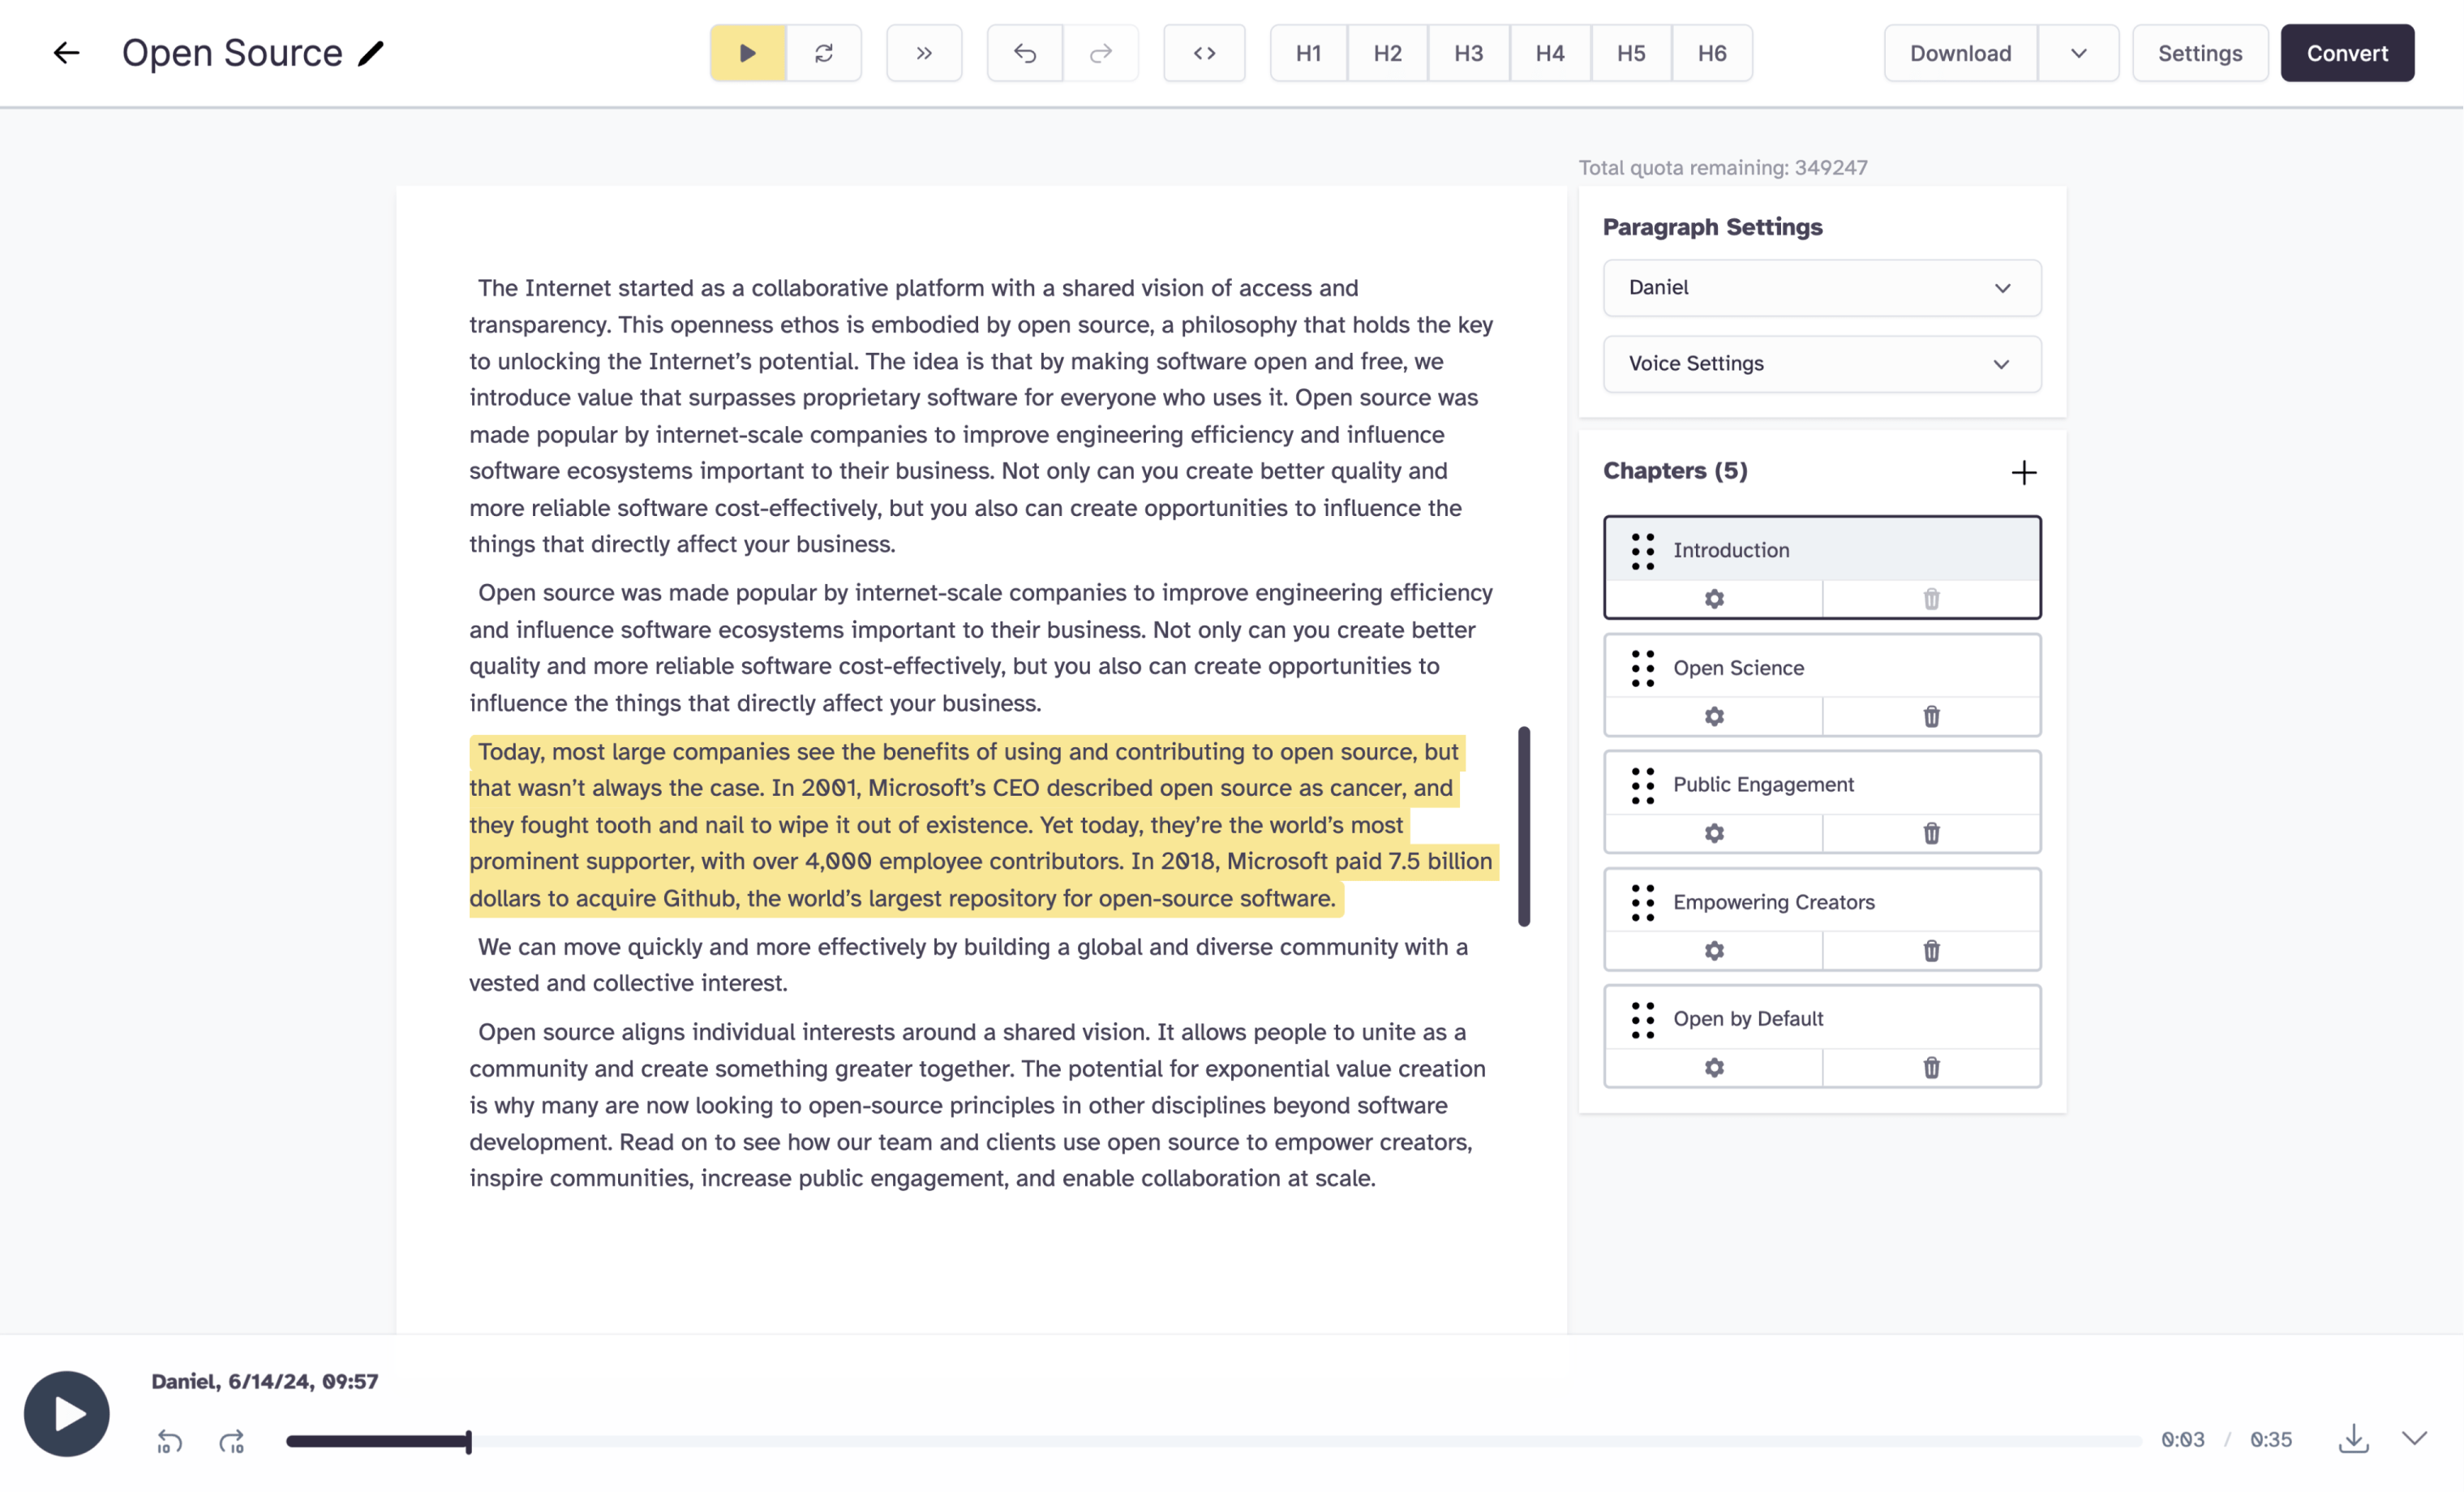Screen dimensions: 2464x1492
Task: Select the Settings menu item
Action: (2200, 53)
